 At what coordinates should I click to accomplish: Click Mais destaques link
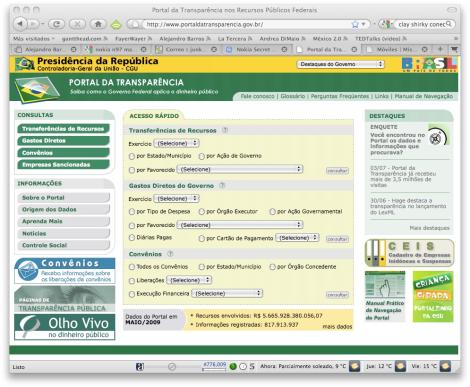[429, 228]
